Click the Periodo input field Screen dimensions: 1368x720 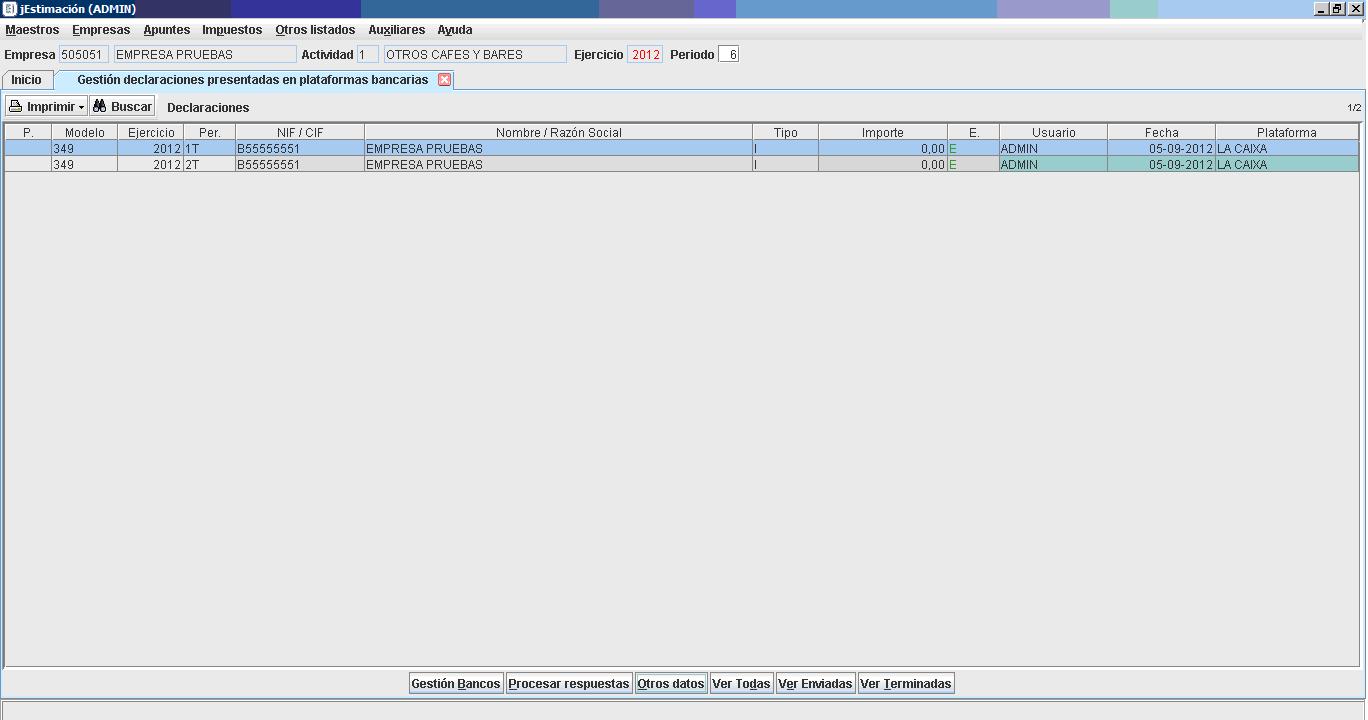pos(728,55)
